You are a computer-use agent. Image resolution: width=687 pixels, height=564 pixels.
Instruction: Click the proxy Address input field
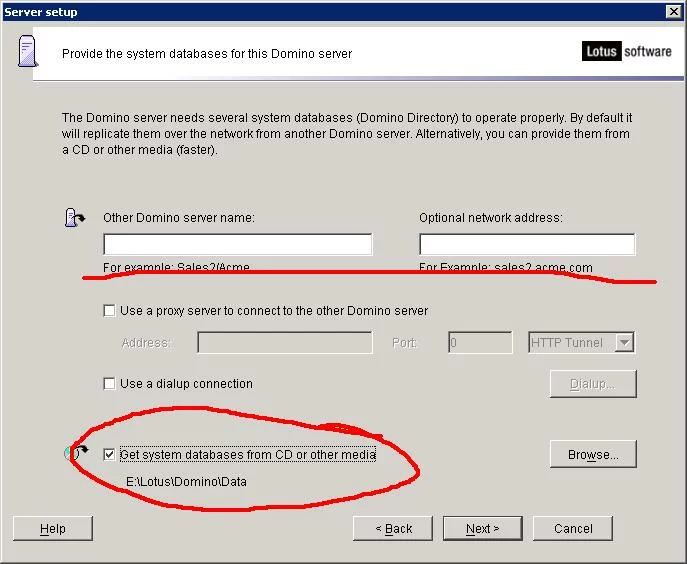tap(285, 343)
